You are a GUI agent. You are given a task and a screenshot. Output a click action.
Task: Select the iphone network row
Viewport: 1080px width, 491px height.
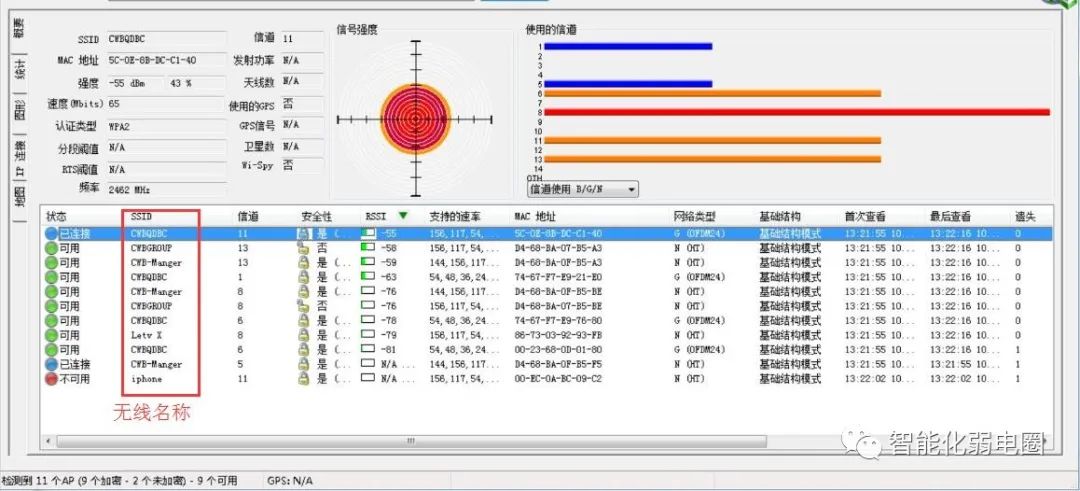tap(548, 379)
